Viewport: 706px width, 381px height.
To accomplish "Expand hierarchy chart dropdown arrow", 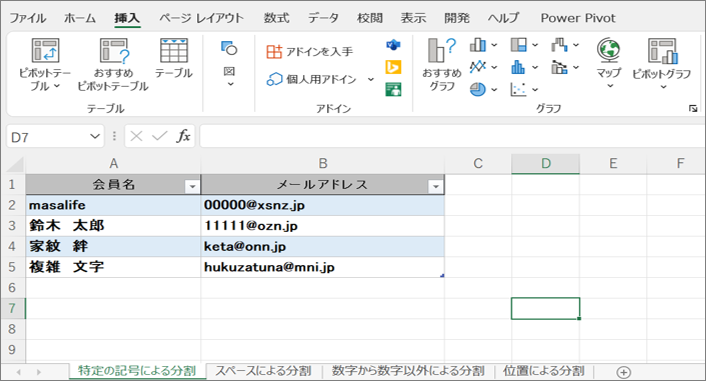I will point(535,45).
